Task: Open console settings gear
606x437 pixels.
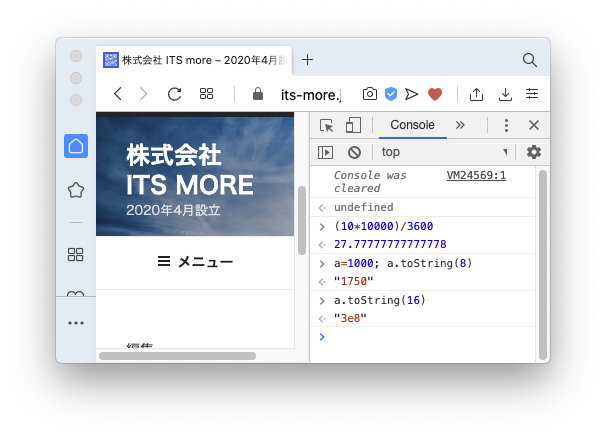Action: point(534,152)
